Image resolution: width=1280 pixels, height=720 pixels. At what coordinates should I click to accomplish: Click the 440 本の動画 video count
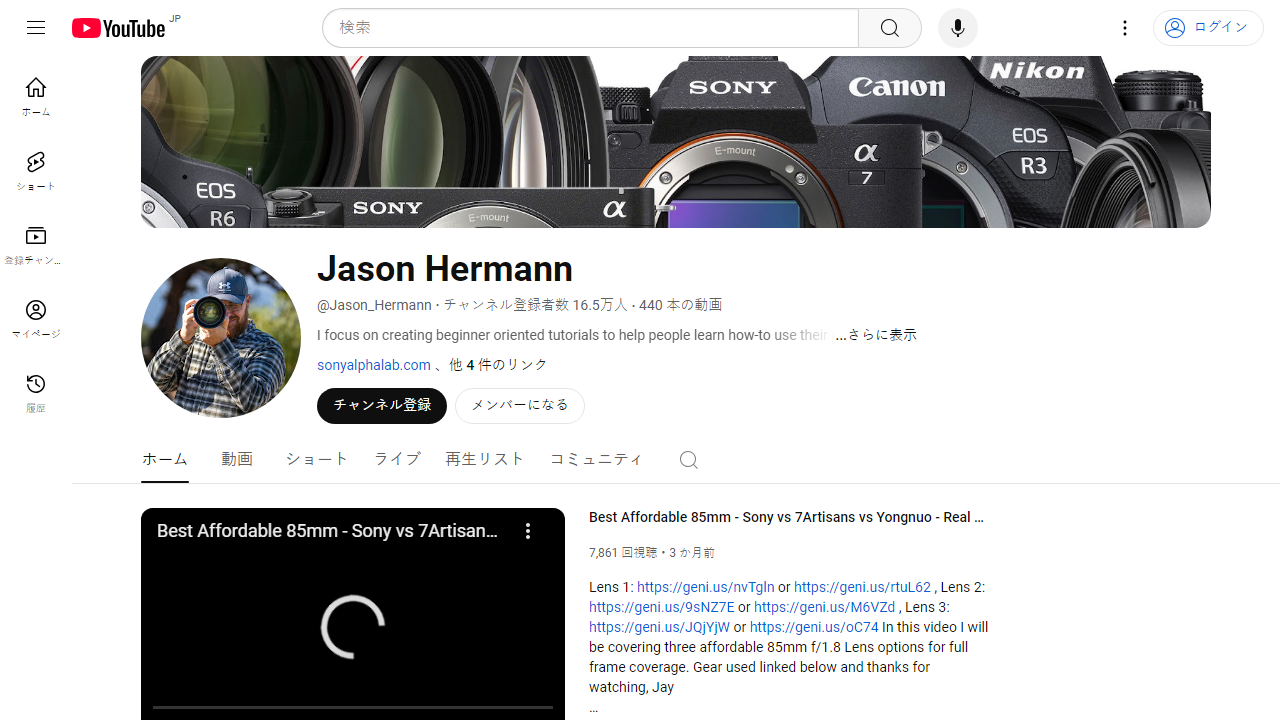(680, 305)
